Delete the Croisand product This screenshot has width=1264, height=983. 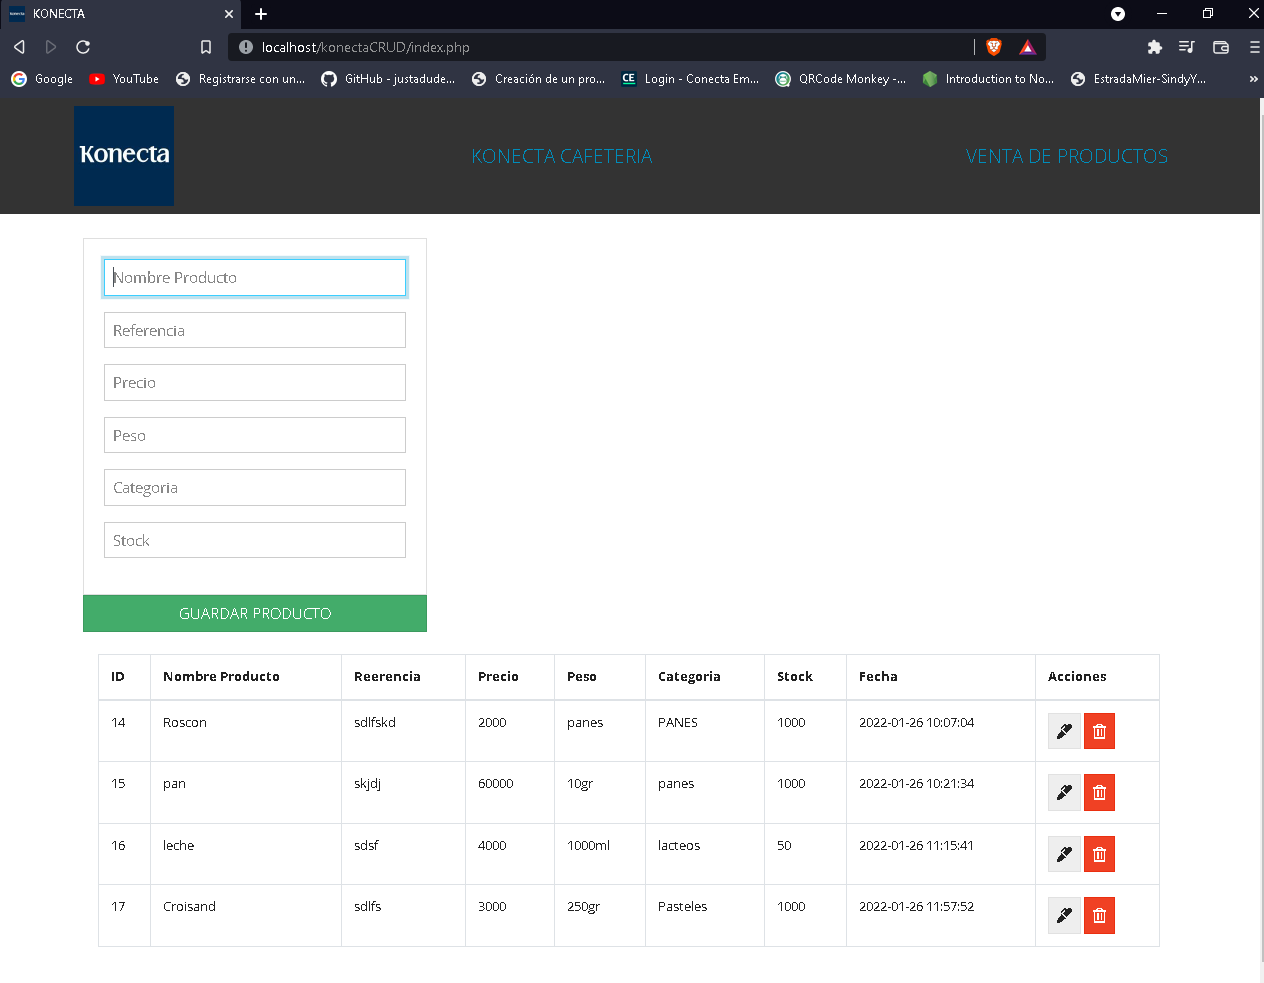tap(1098, 915)
